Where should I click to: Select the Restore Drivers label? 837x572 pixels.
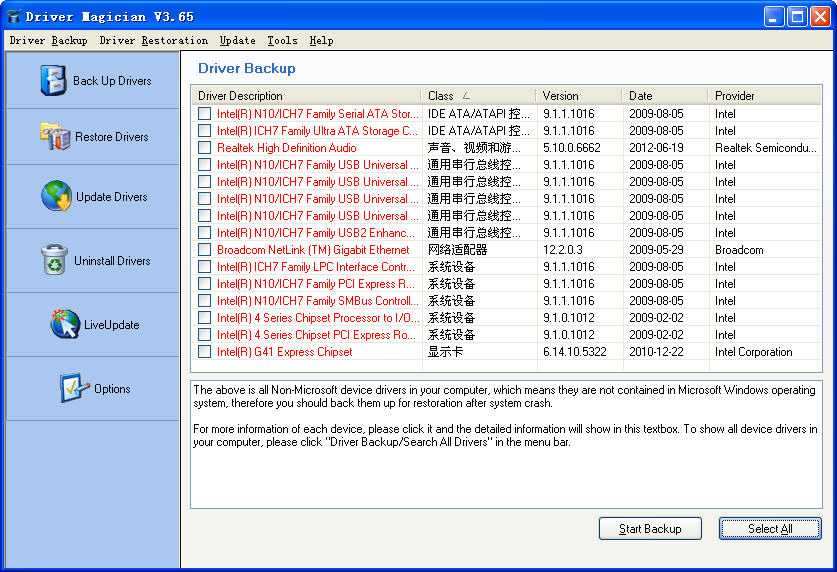(112, 137)
